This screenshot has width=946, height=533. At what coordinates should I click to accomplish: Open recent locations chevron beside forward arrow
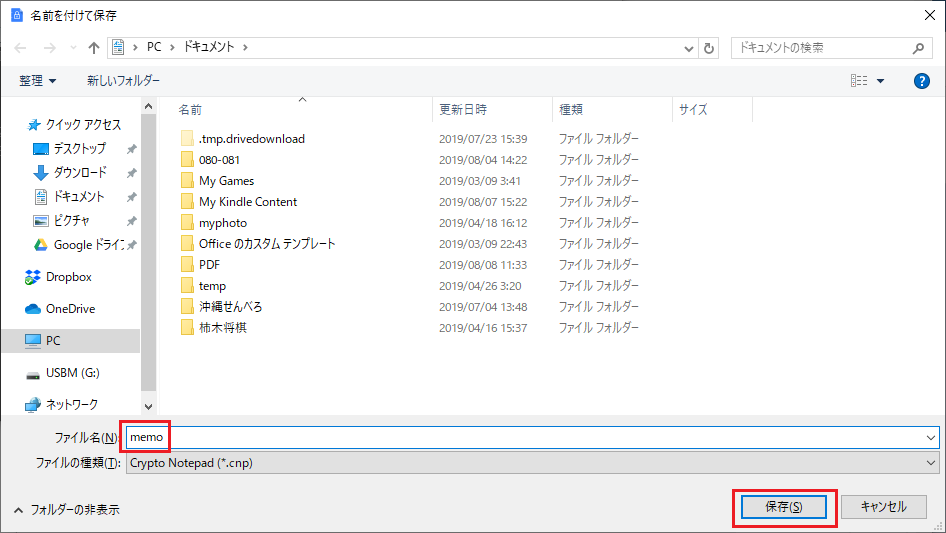click(73, 48)
